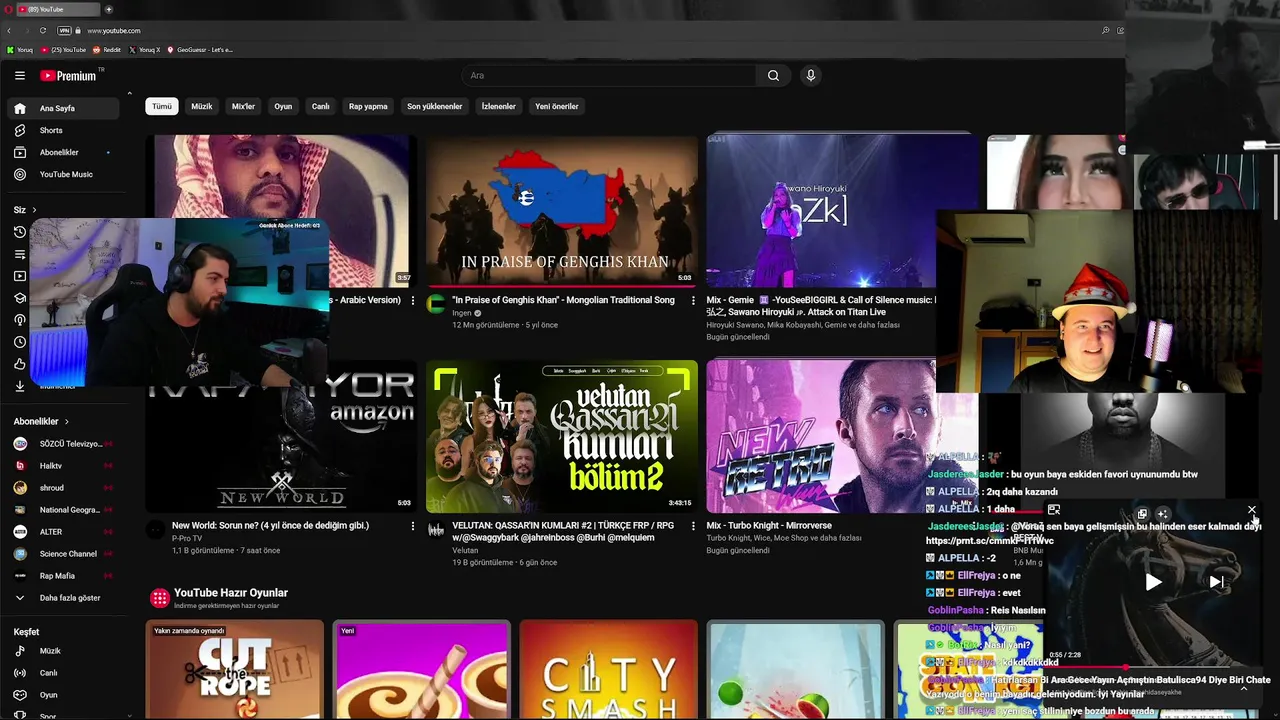Open Canlı under Keşfet
Viewport: 1280px width, 720px height.
tap(65, 673)
